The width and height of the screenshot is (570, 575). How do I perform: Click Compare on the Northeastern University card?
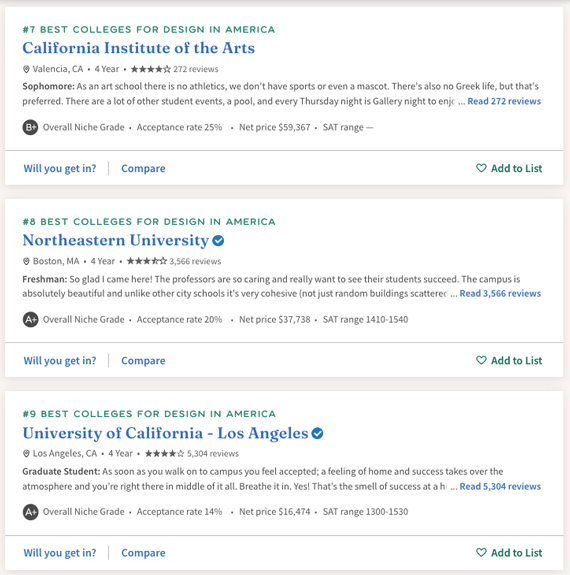click(x=143, y=360)
